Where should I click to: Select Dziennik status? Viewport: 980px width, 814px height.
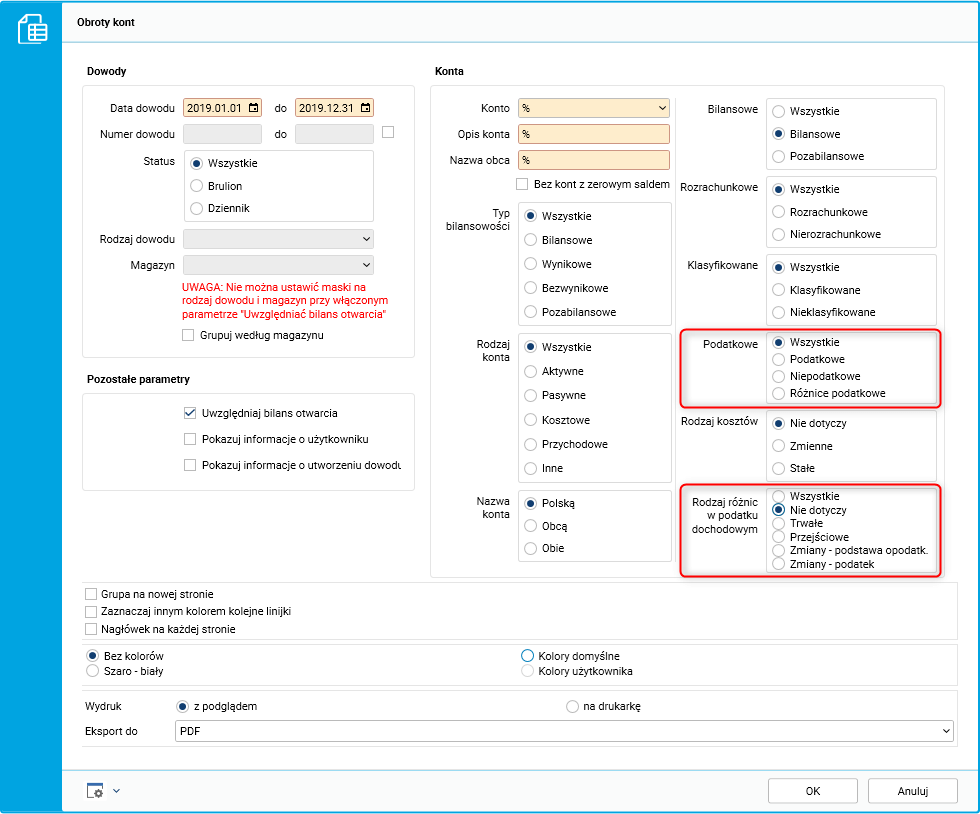197,208
